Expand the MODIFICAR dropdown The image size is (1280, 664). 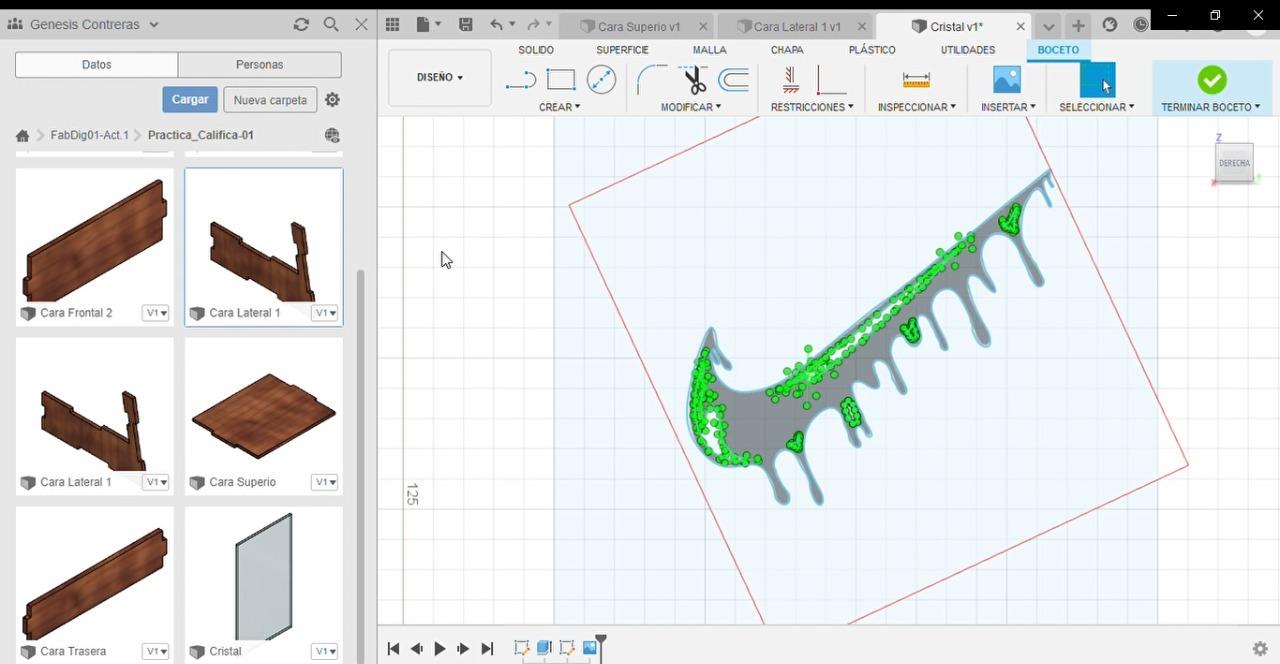point(691,107)
